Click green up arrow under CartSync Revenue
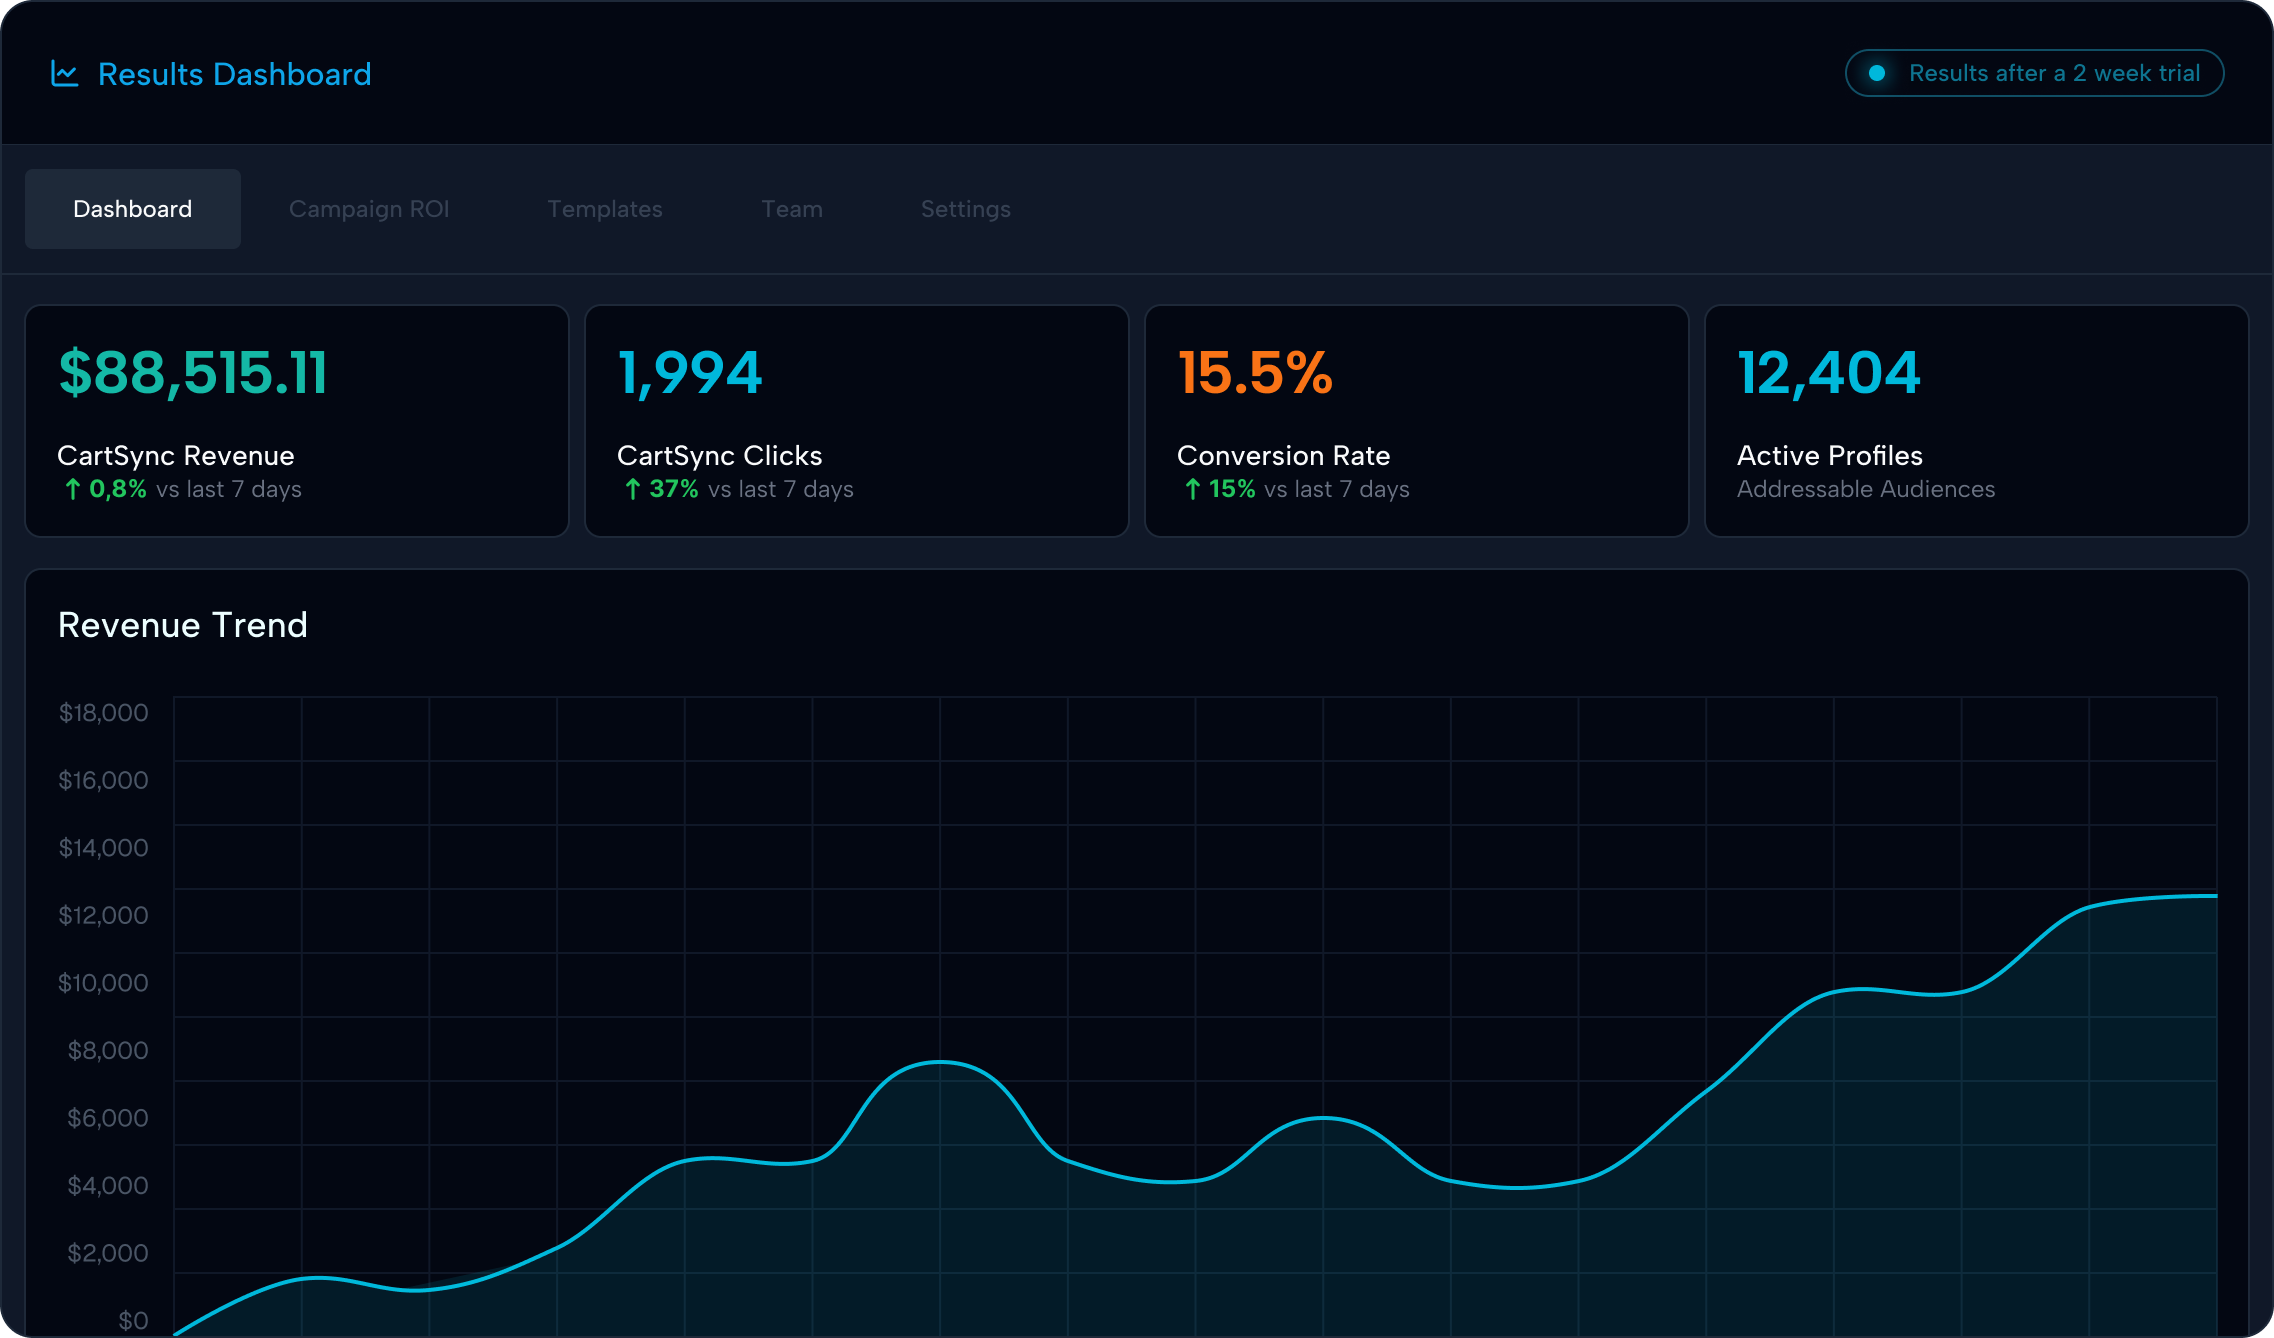The image size is (2274, 1338). (x=72, y=489)
